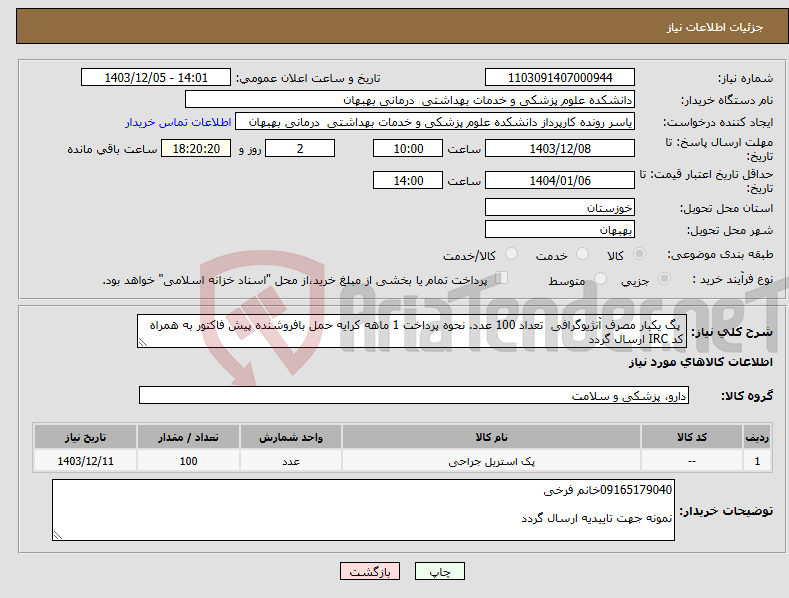Viewport: 789px width, 598px height.
Task: Click the quantity cell 100
Action: pyautogui.click(x=188, y=461)
